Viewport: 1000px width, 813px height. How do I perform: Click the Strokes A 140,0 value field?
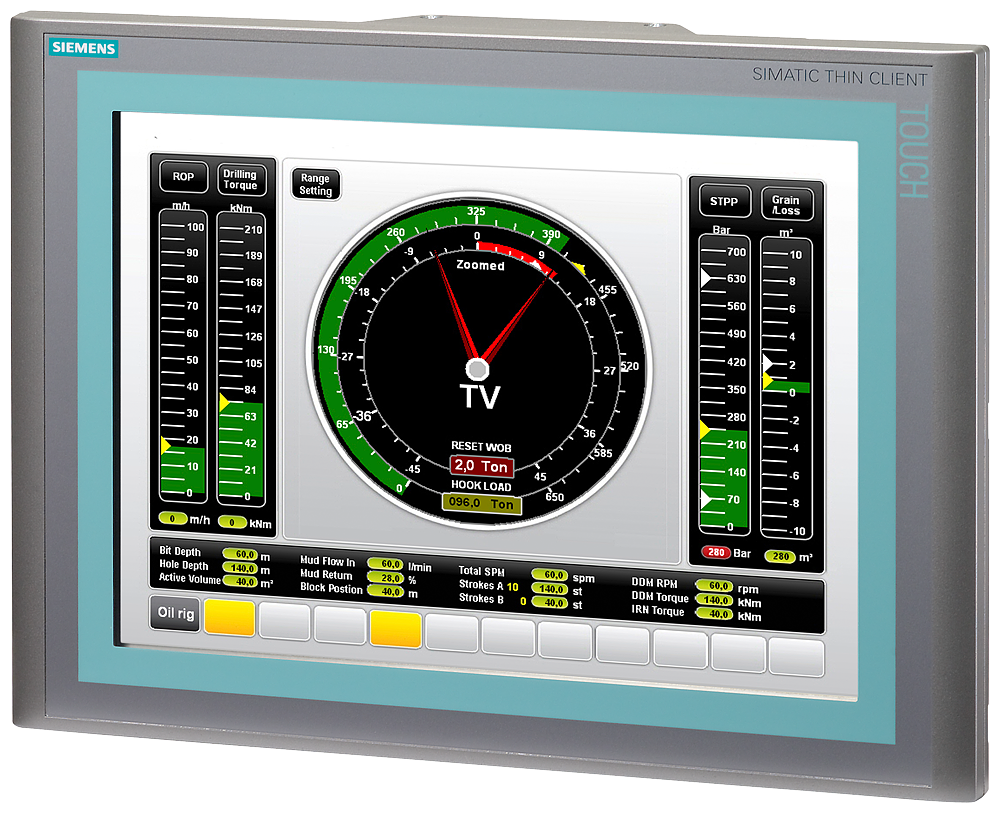pyautogui.click(x=549, y=589)
